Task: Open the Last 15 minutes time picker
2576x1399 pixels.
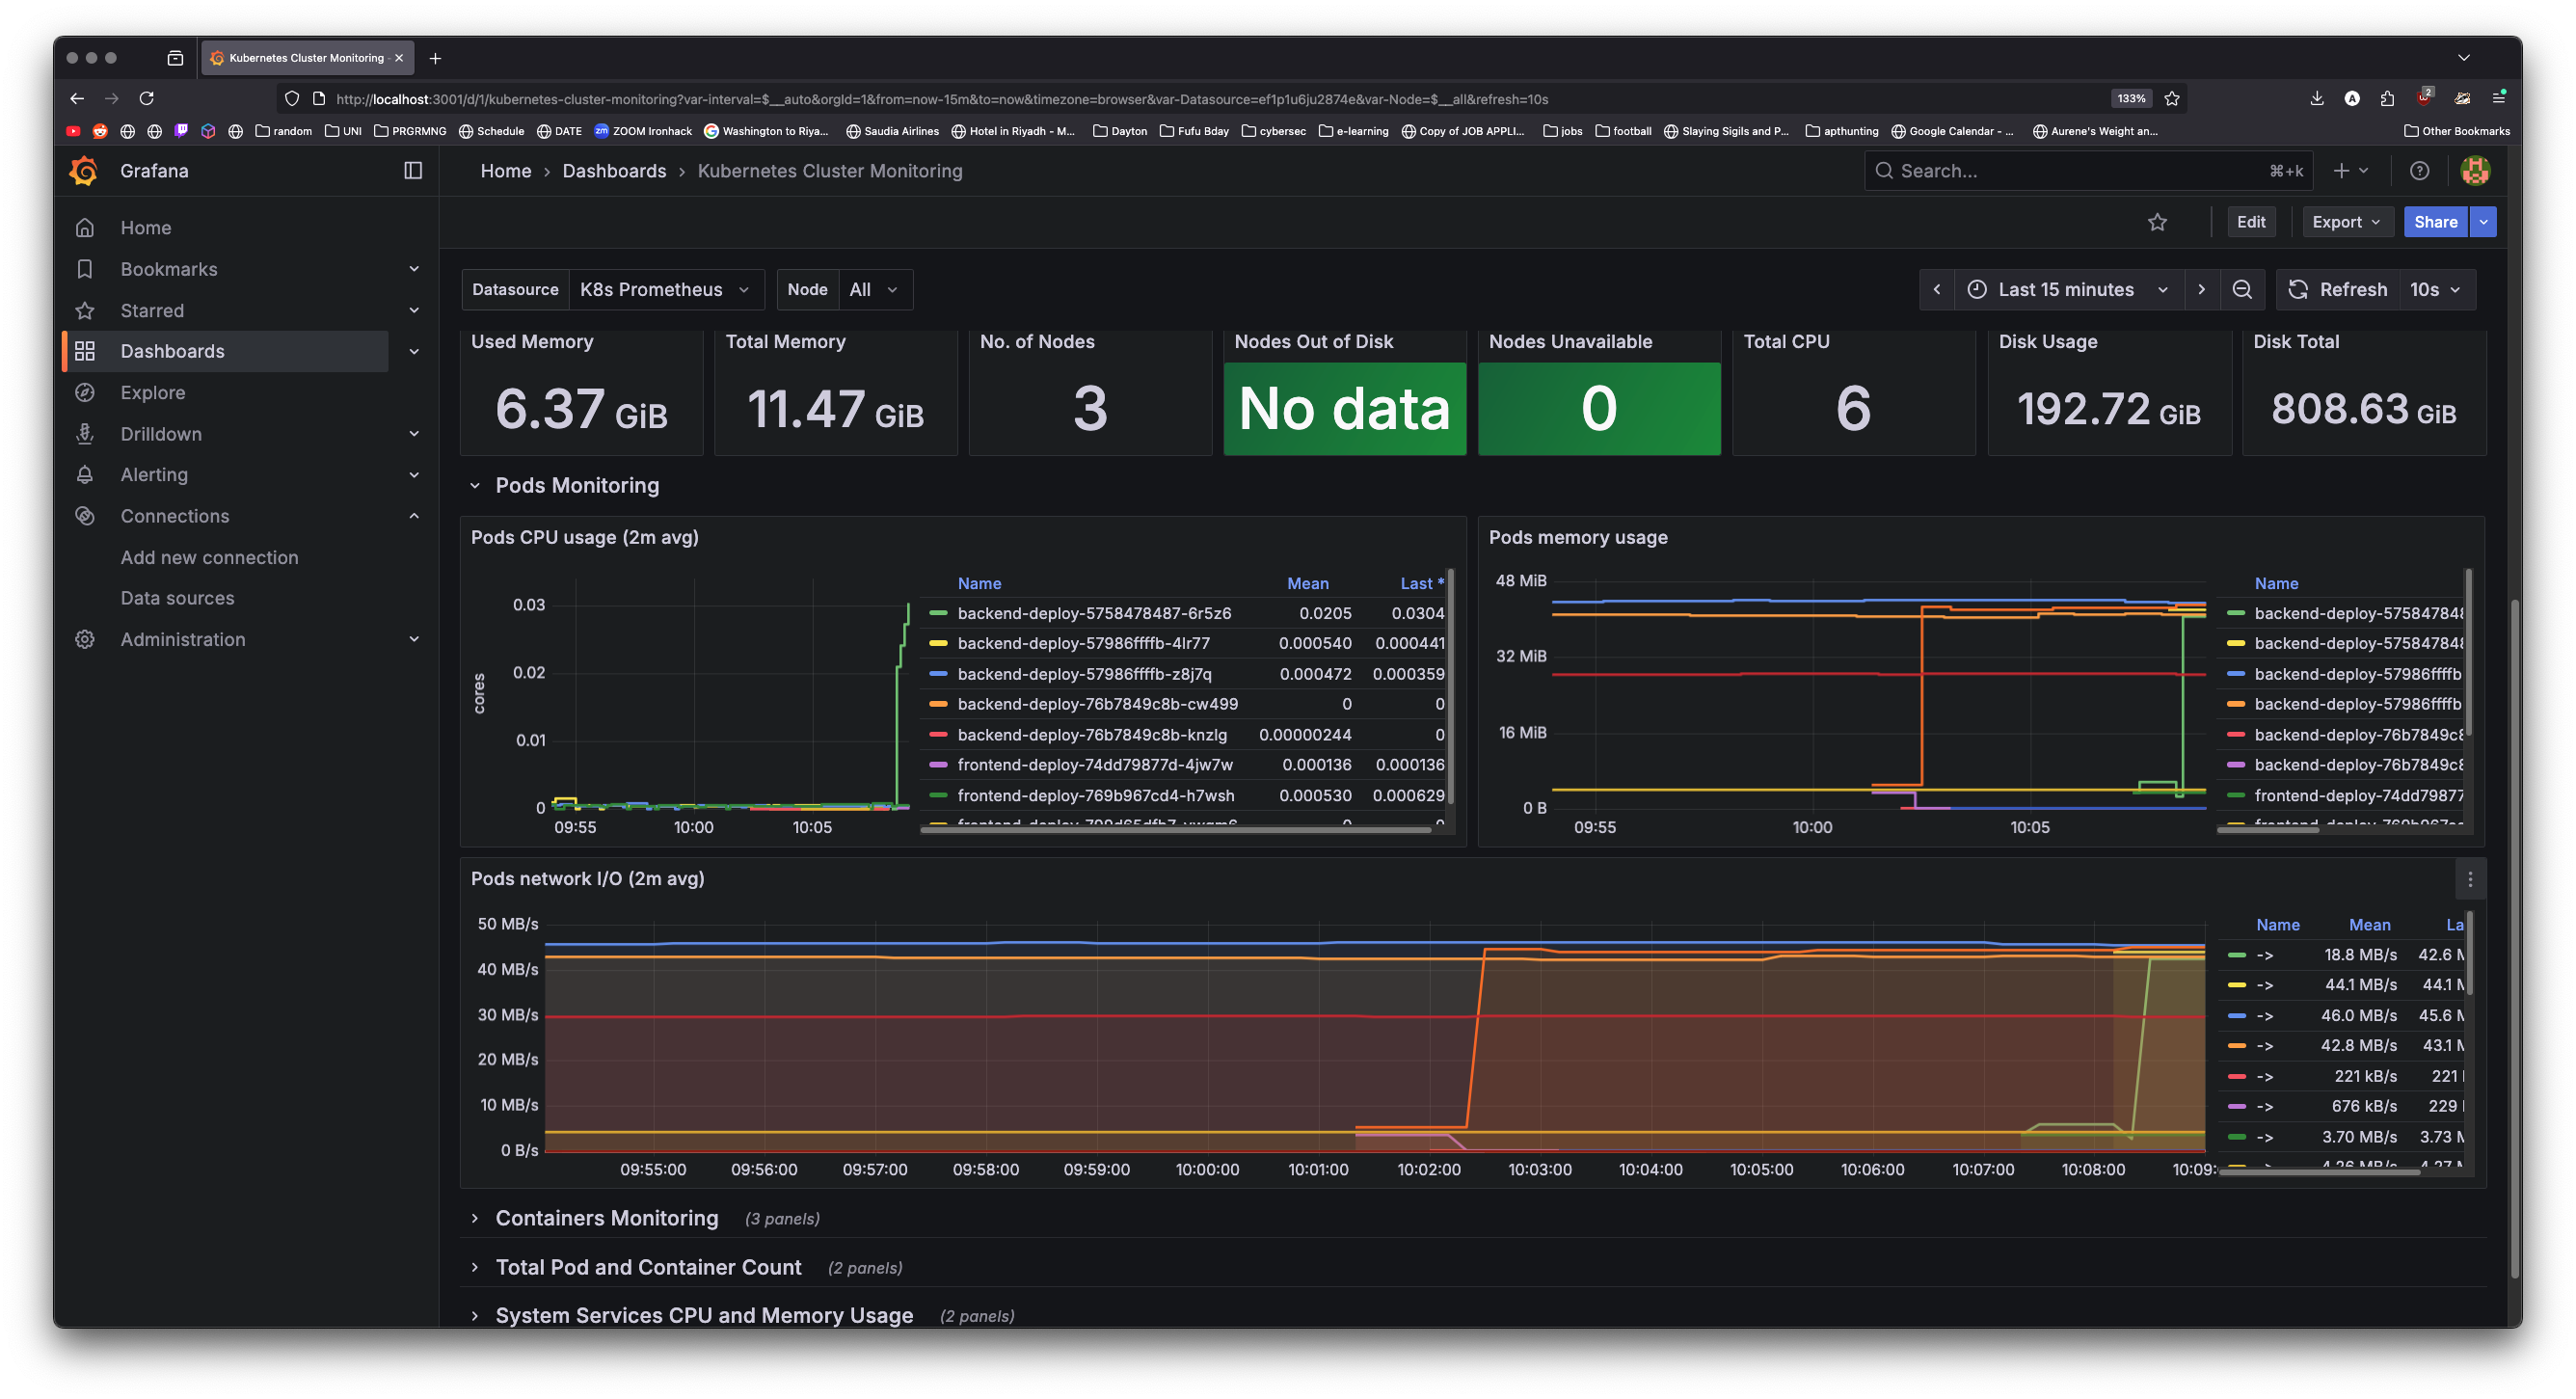Action: coord(2066,290)
